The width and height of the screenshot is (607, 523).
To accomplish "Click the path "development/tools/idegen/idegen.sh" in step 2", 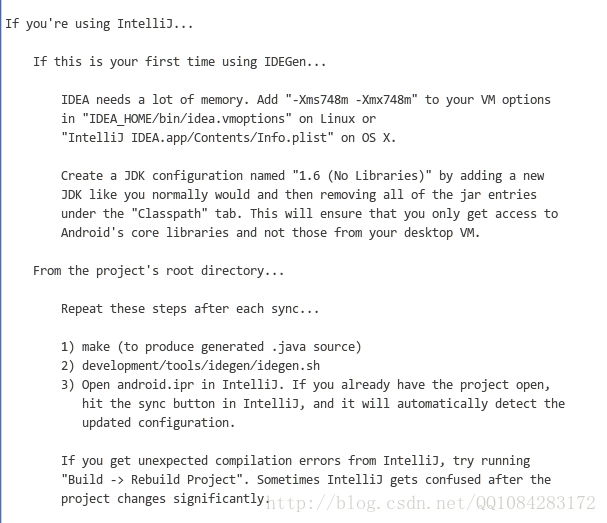I will [x=201, y=366].
